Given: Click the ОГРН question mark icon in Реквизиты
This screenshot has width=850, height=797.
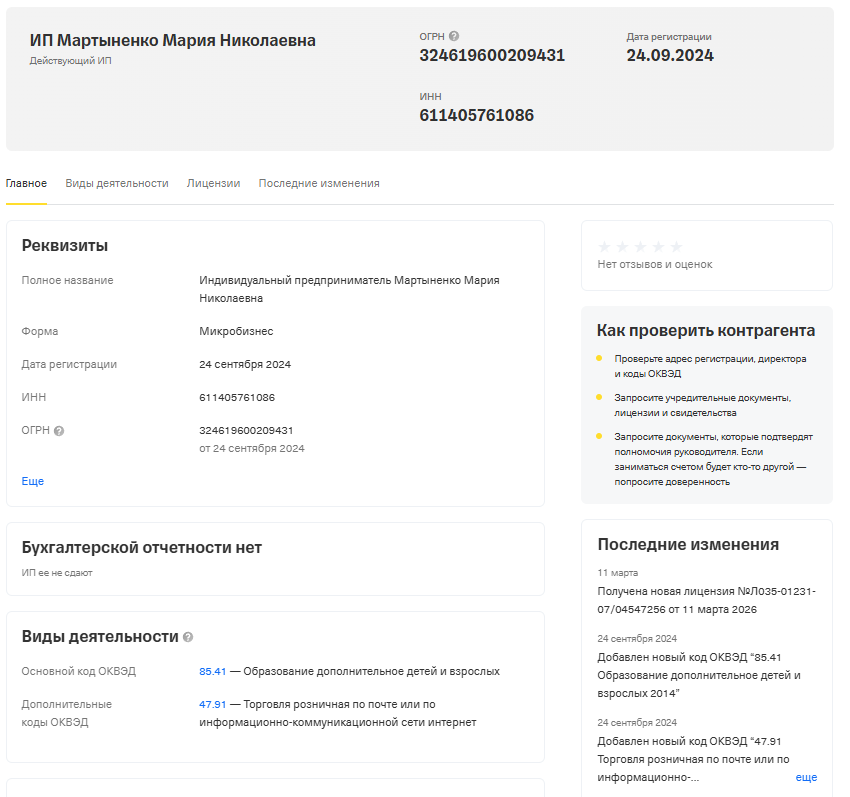Looking at the screenshot, I should 59,431.
